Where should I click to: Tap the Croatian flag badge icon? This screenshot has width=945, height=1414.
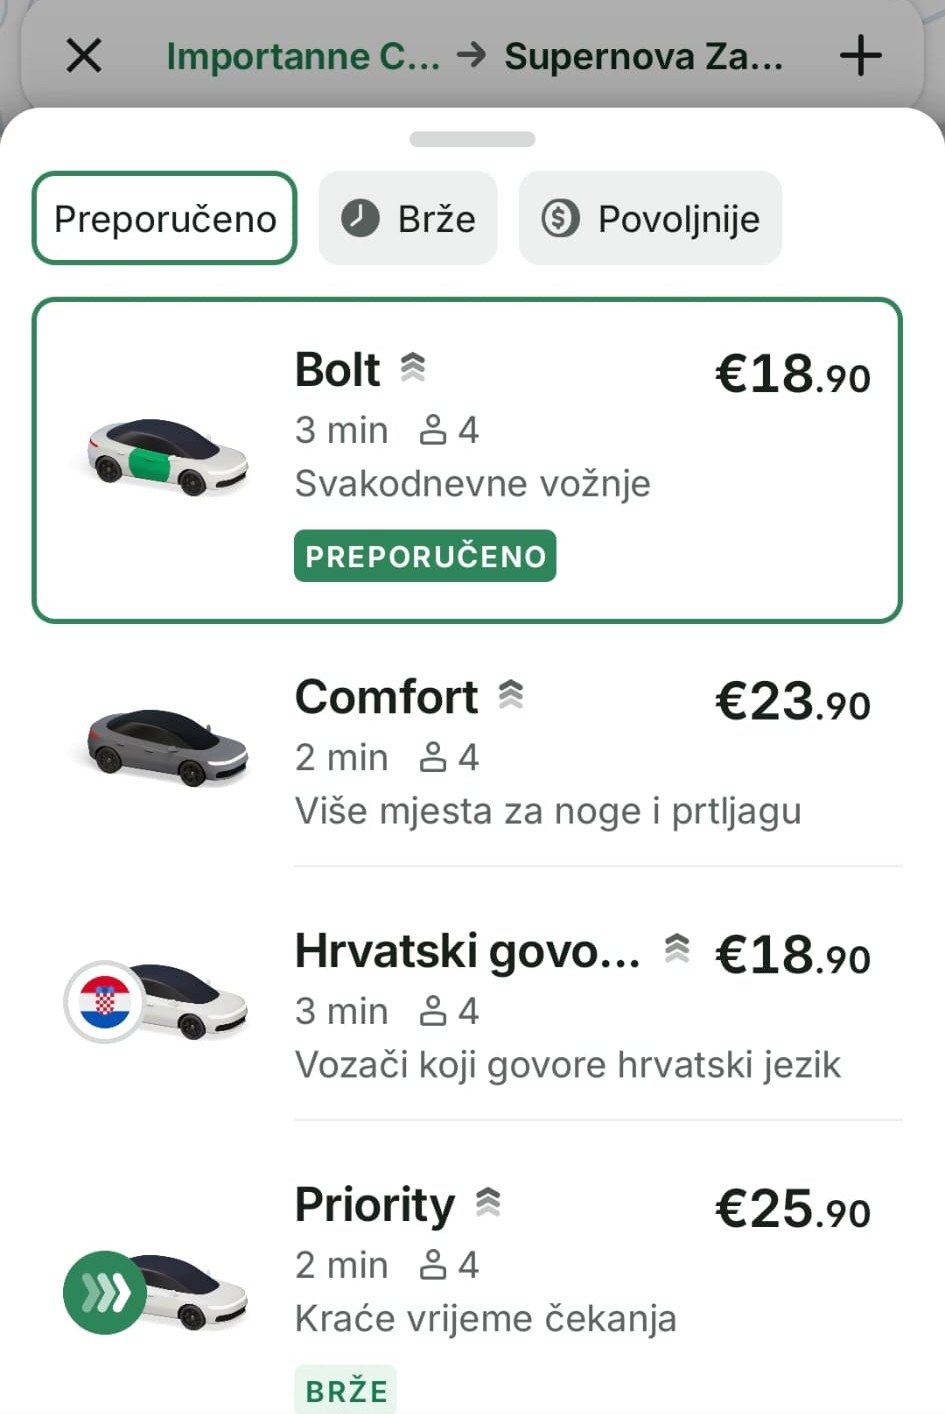[105, 1002]
